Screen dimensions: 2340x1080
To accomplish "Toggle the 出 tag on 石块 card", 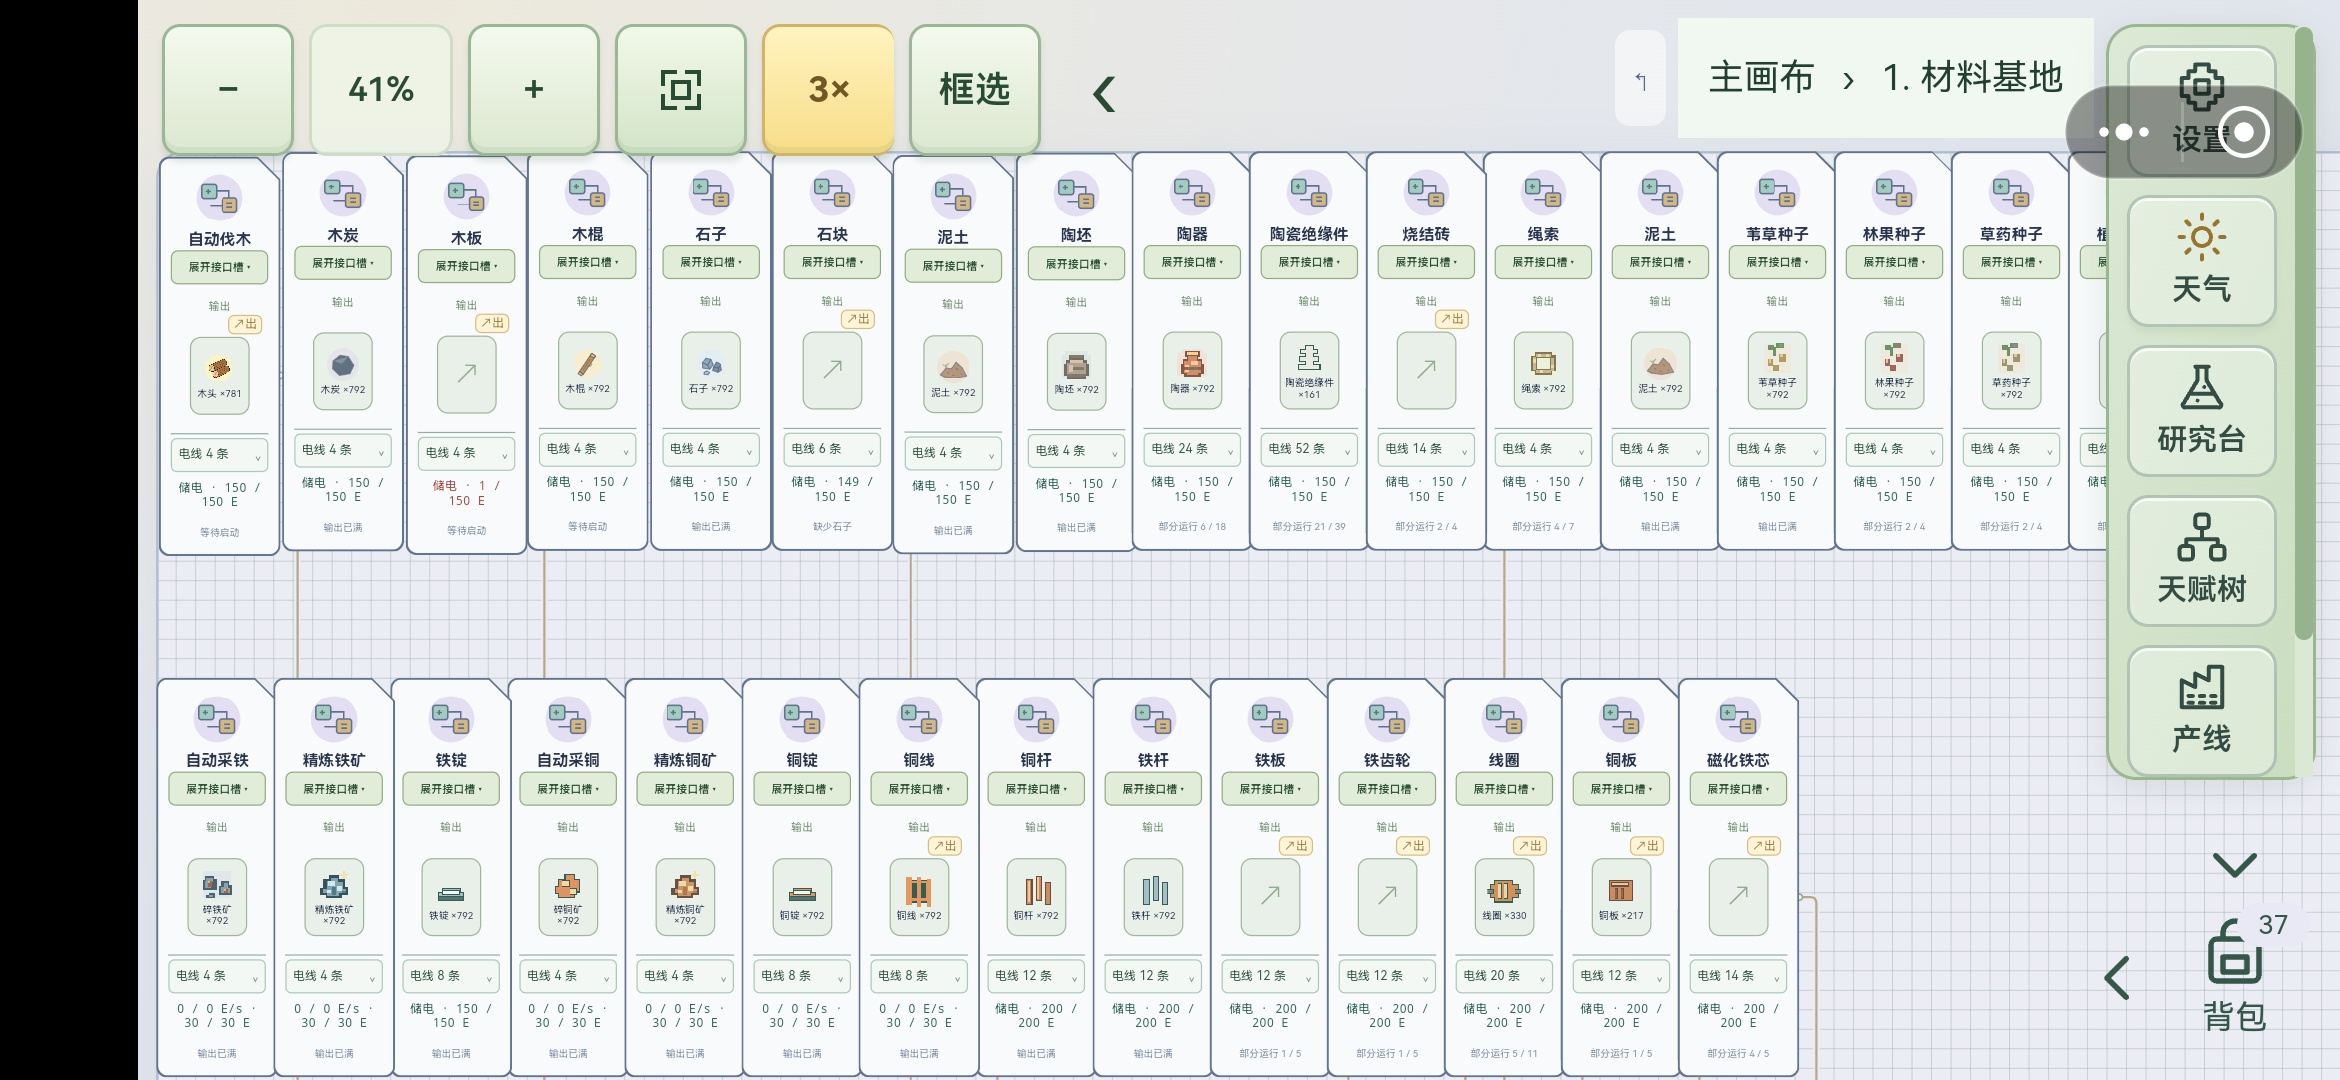I will coord(858,319).
